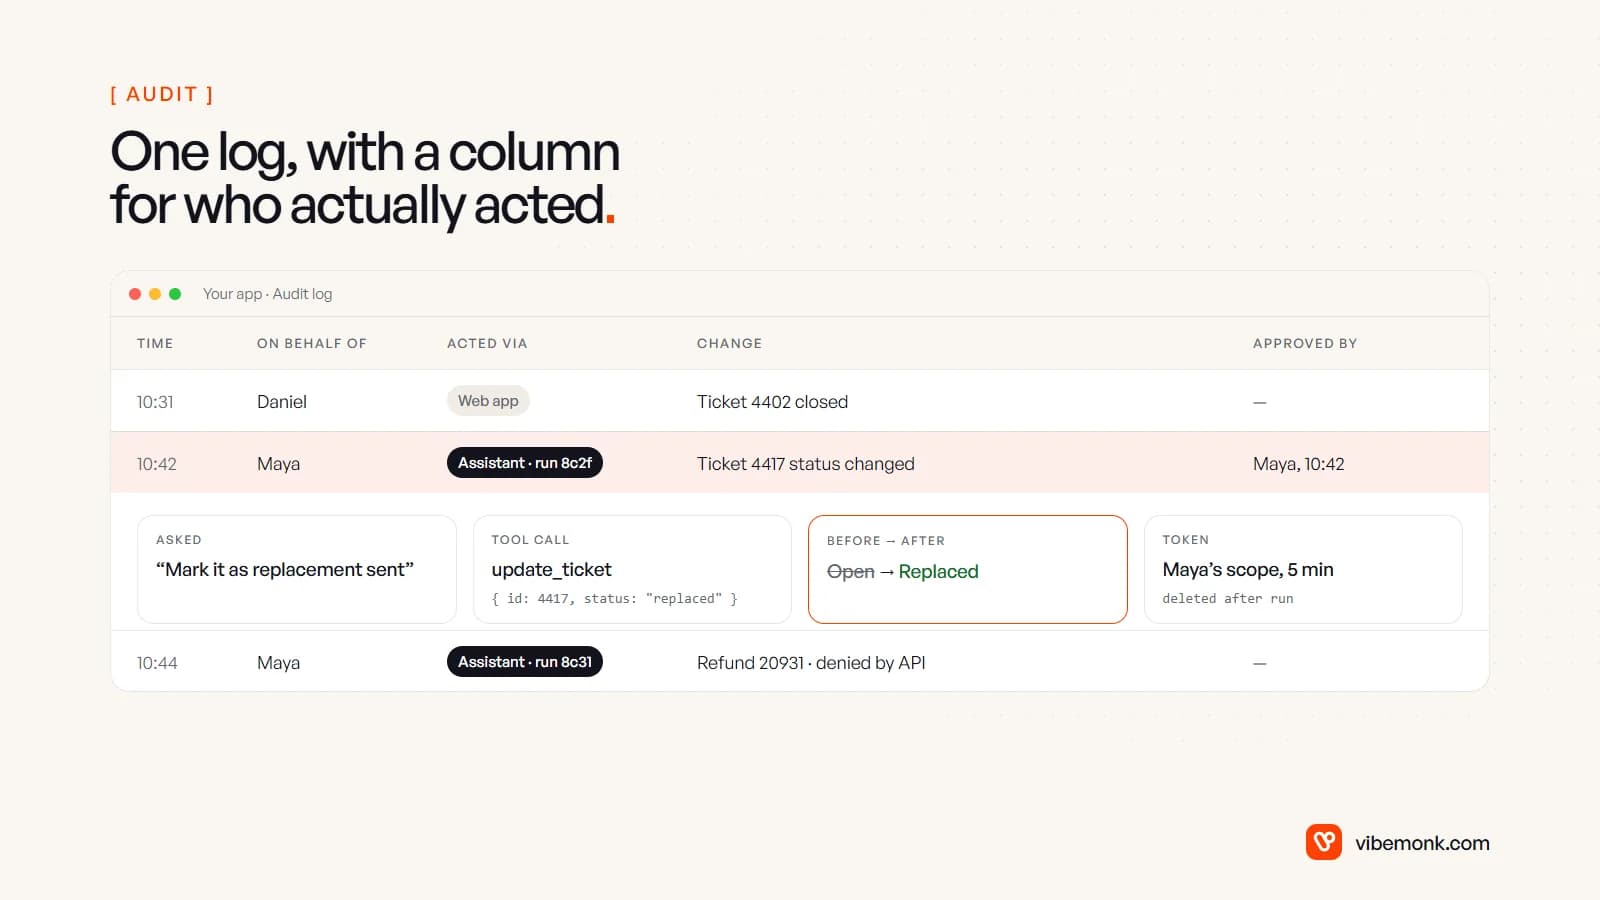Click the ACTED VIA column header
This screenshot has width=1600, height=900.
487,343
